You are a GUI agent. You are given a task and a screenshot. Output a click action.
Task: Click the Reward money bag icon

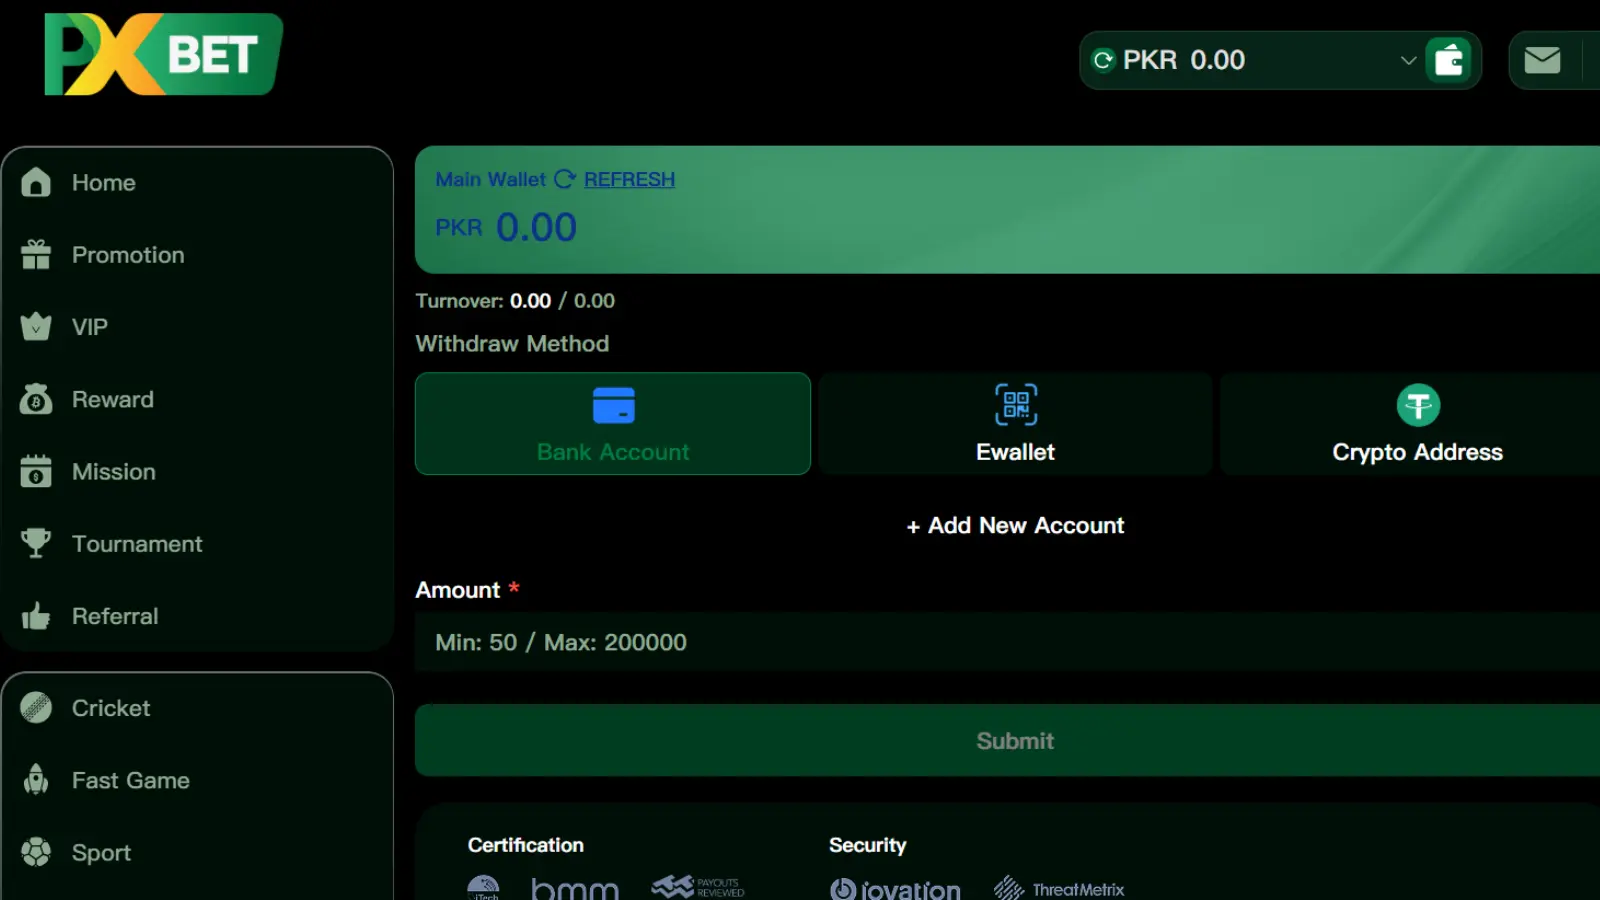tap(36, 399)
